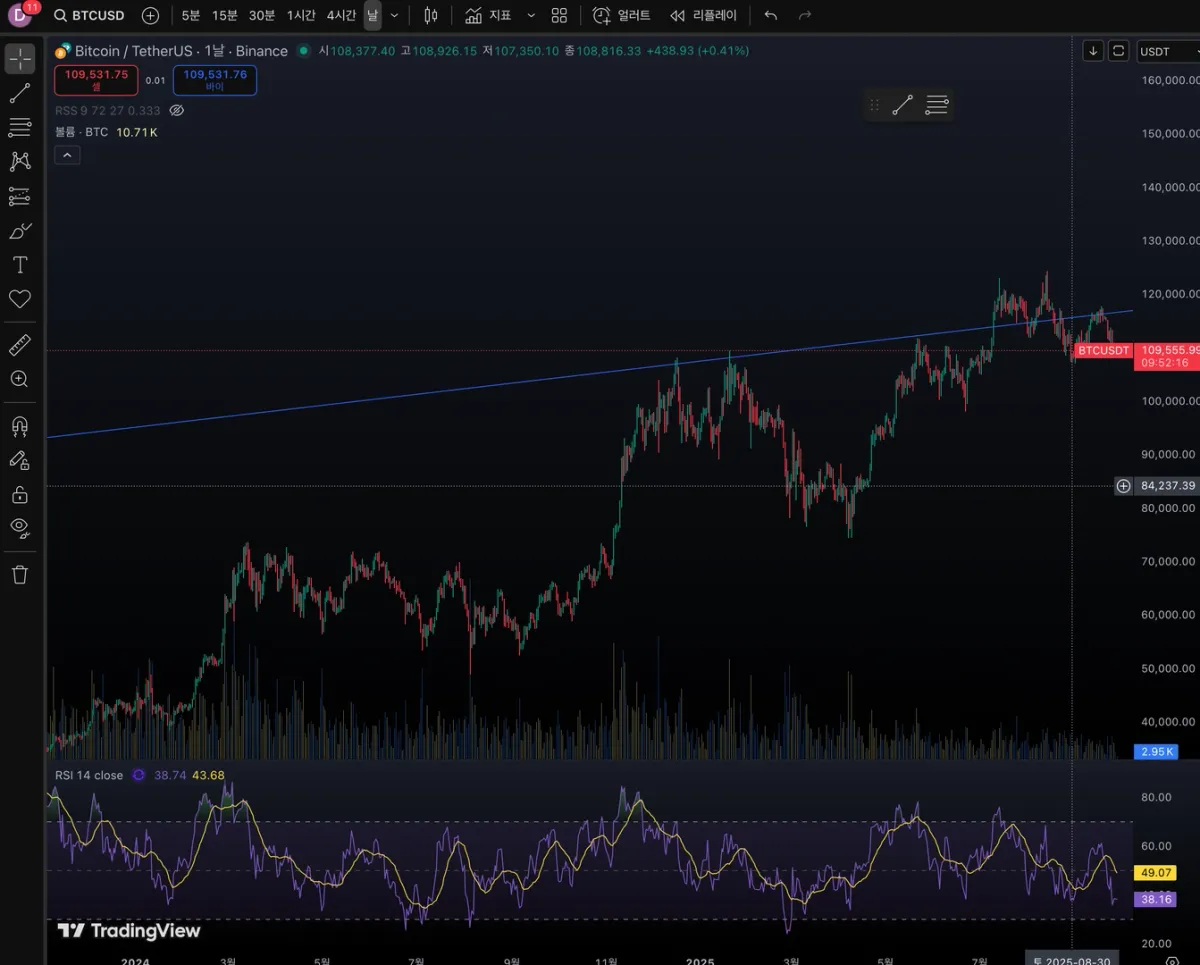Open the XABCD pattern tools
Screen dimensions: 1200x965
tap(19, 161)
